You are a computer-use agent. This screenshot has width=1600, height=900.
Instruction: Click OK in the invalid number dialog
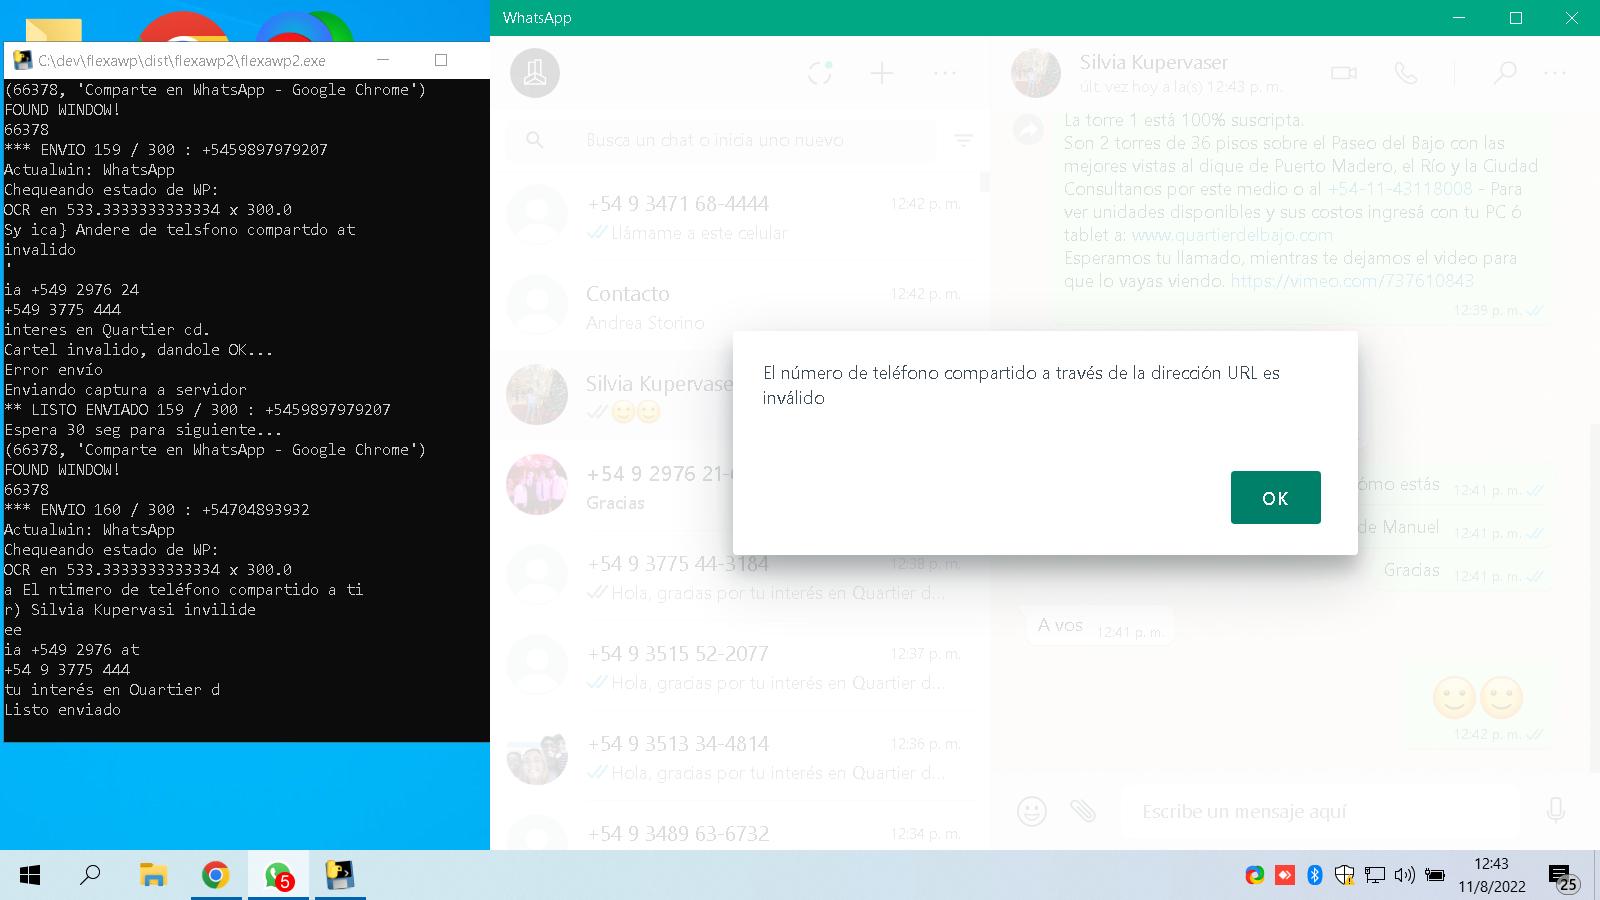1275,497
